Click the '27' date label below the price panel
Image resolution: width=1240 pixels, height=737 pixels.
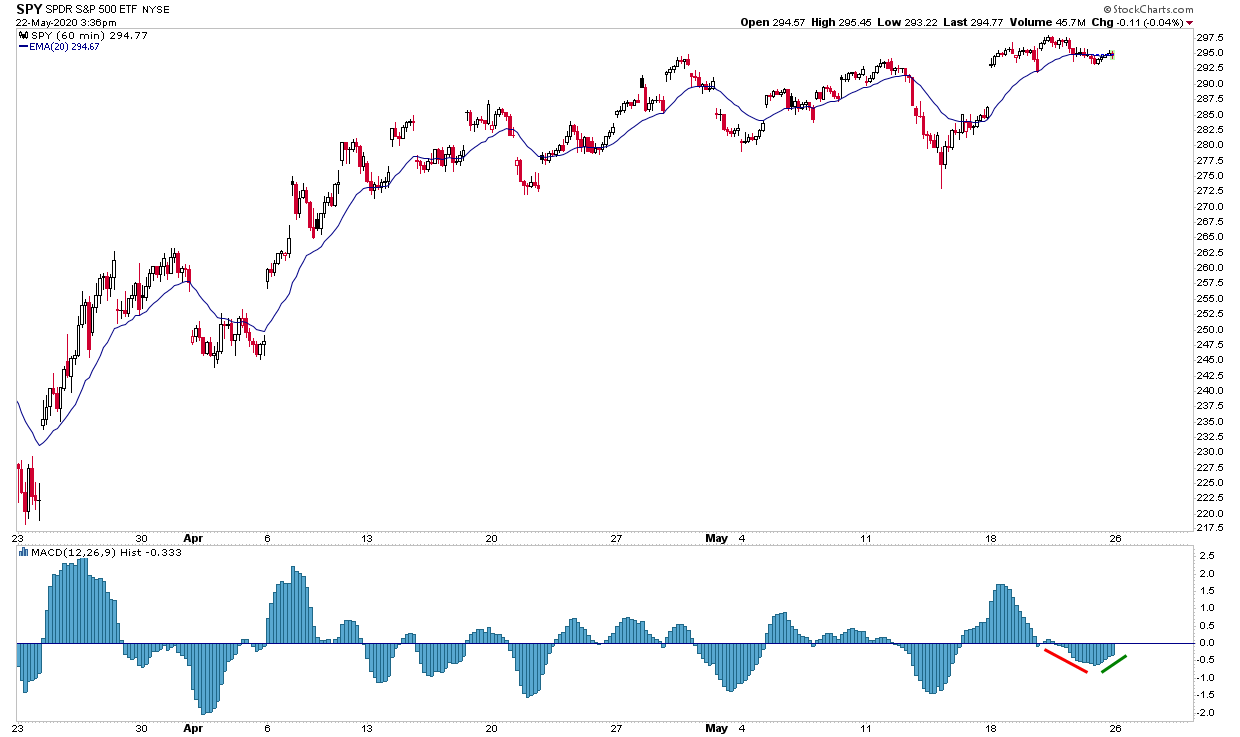(616, 538)
